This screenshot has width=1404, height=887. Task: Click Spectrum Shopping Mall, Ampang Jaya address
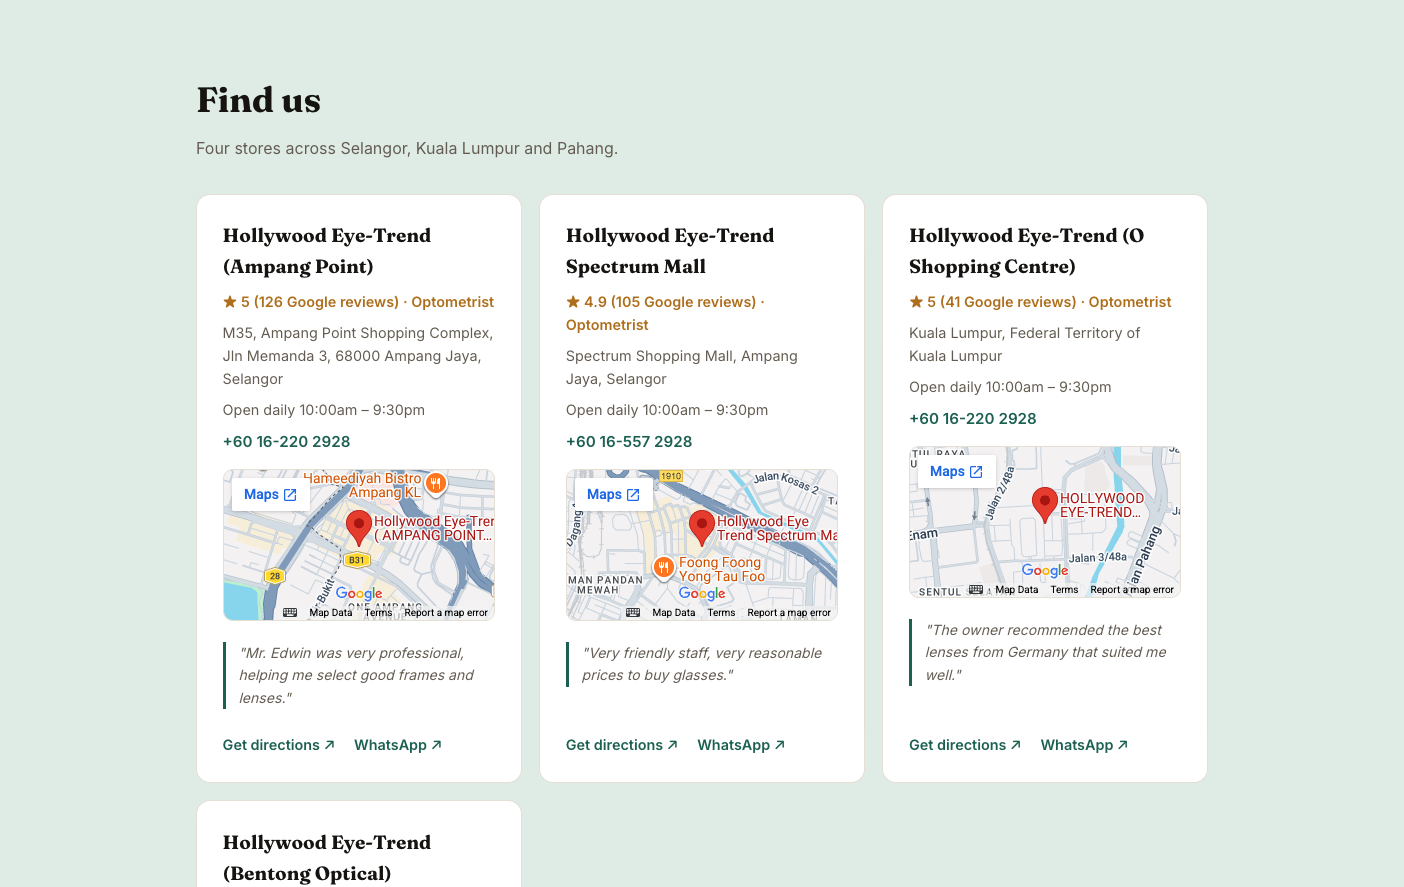point(682,367)
